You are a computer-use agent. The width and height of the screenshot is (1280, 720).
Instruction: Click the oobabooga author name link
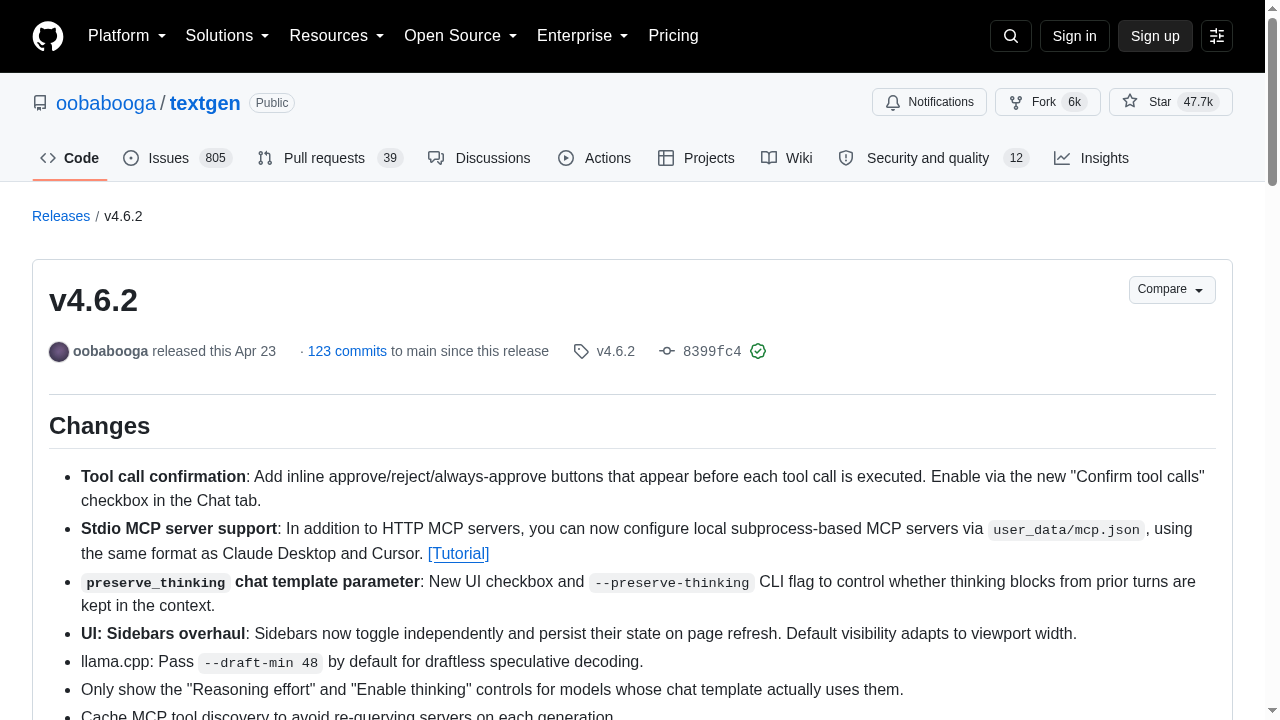[111, 351]
